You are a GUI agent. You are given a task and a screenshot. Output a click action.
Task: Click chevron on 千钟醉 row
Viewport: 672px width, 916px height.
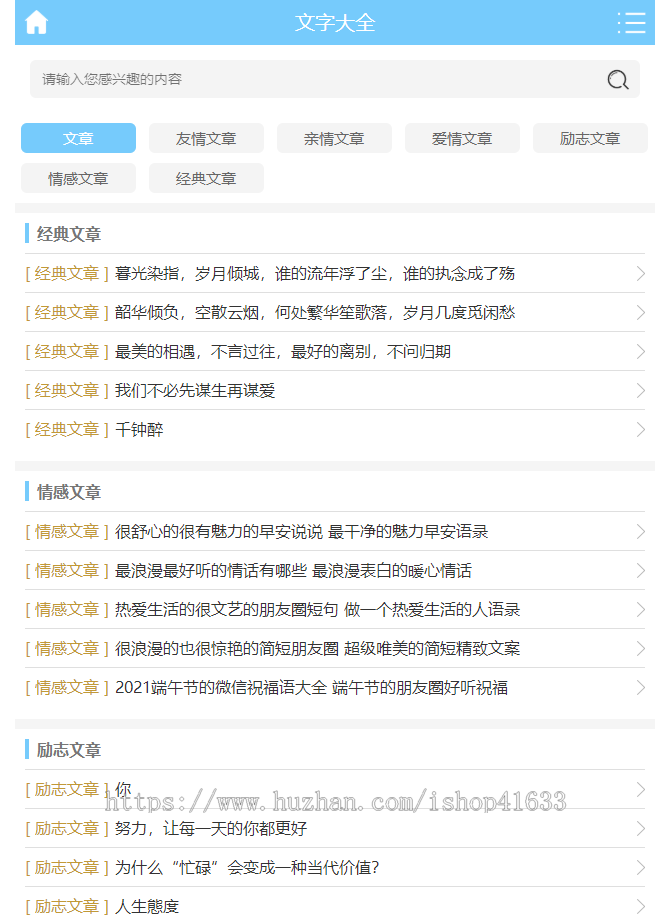click(640, 430)
